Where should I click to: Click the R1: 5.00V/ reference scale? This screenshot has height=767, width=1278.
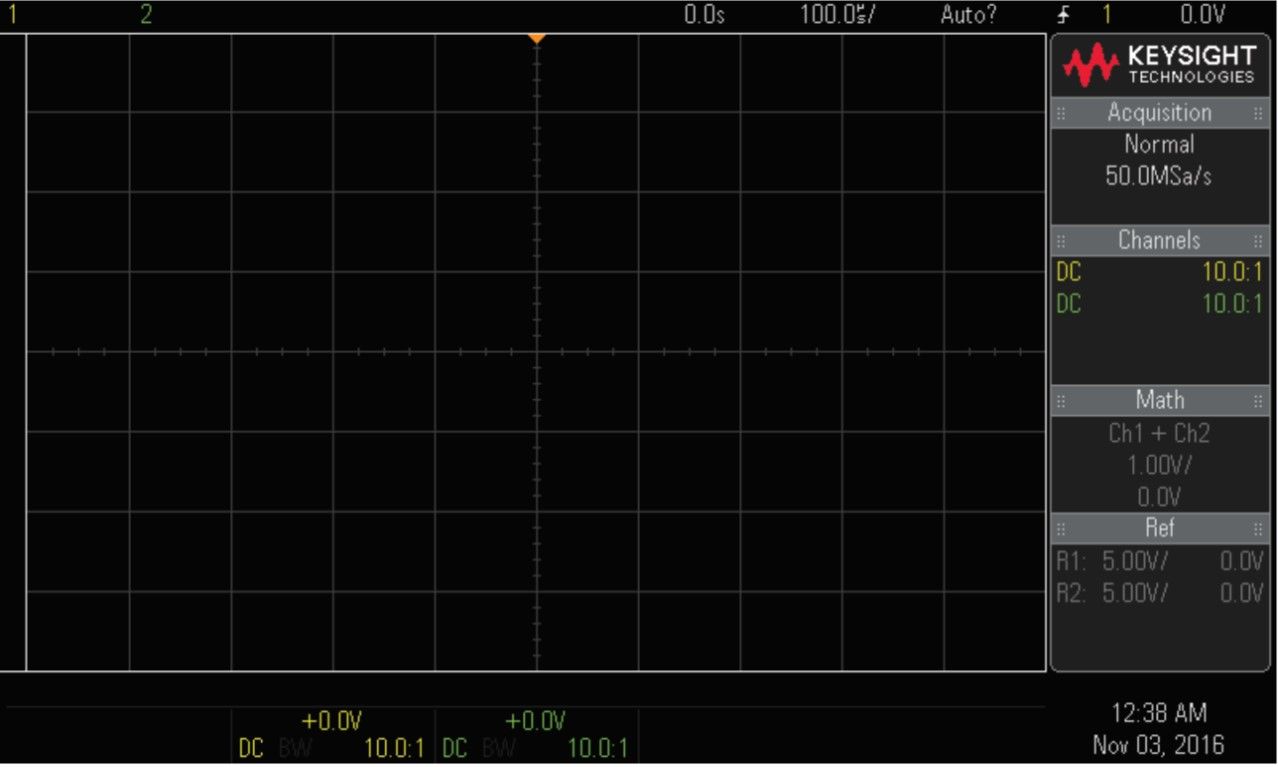1111,561
